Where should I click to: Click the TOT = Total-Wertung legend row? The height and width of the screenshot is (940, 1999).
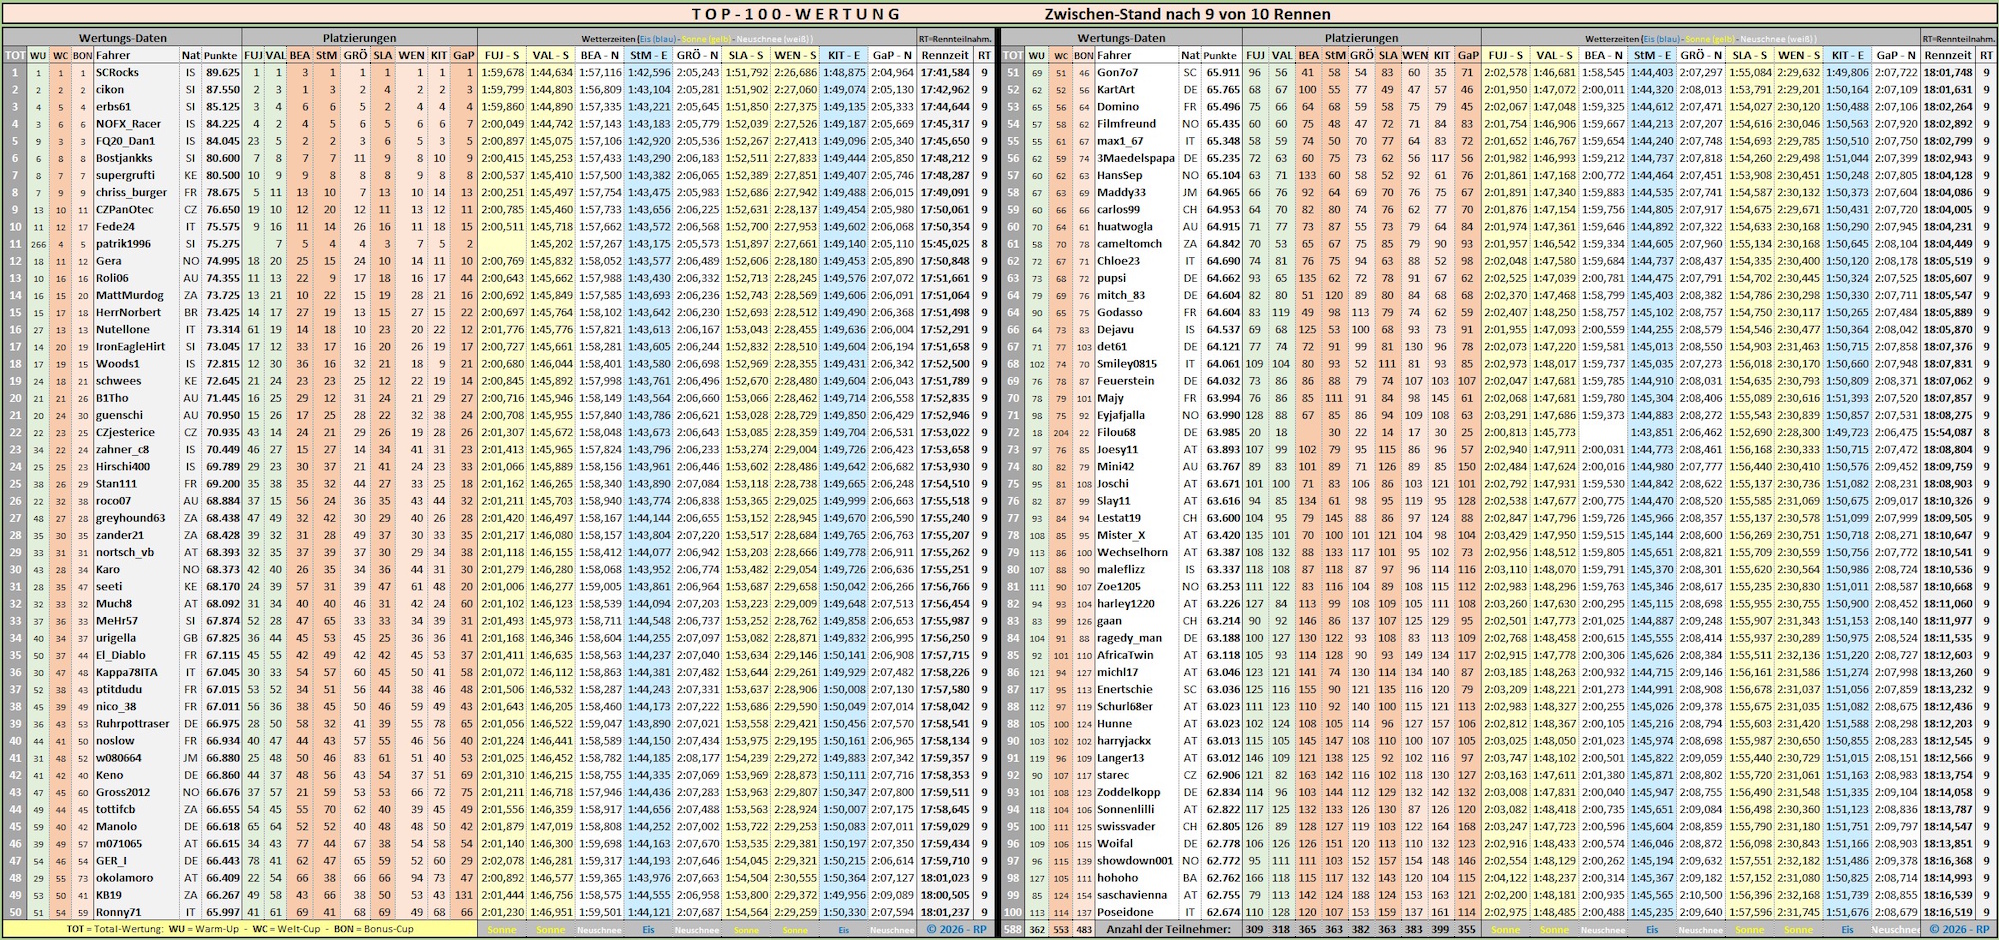[240, 929]
